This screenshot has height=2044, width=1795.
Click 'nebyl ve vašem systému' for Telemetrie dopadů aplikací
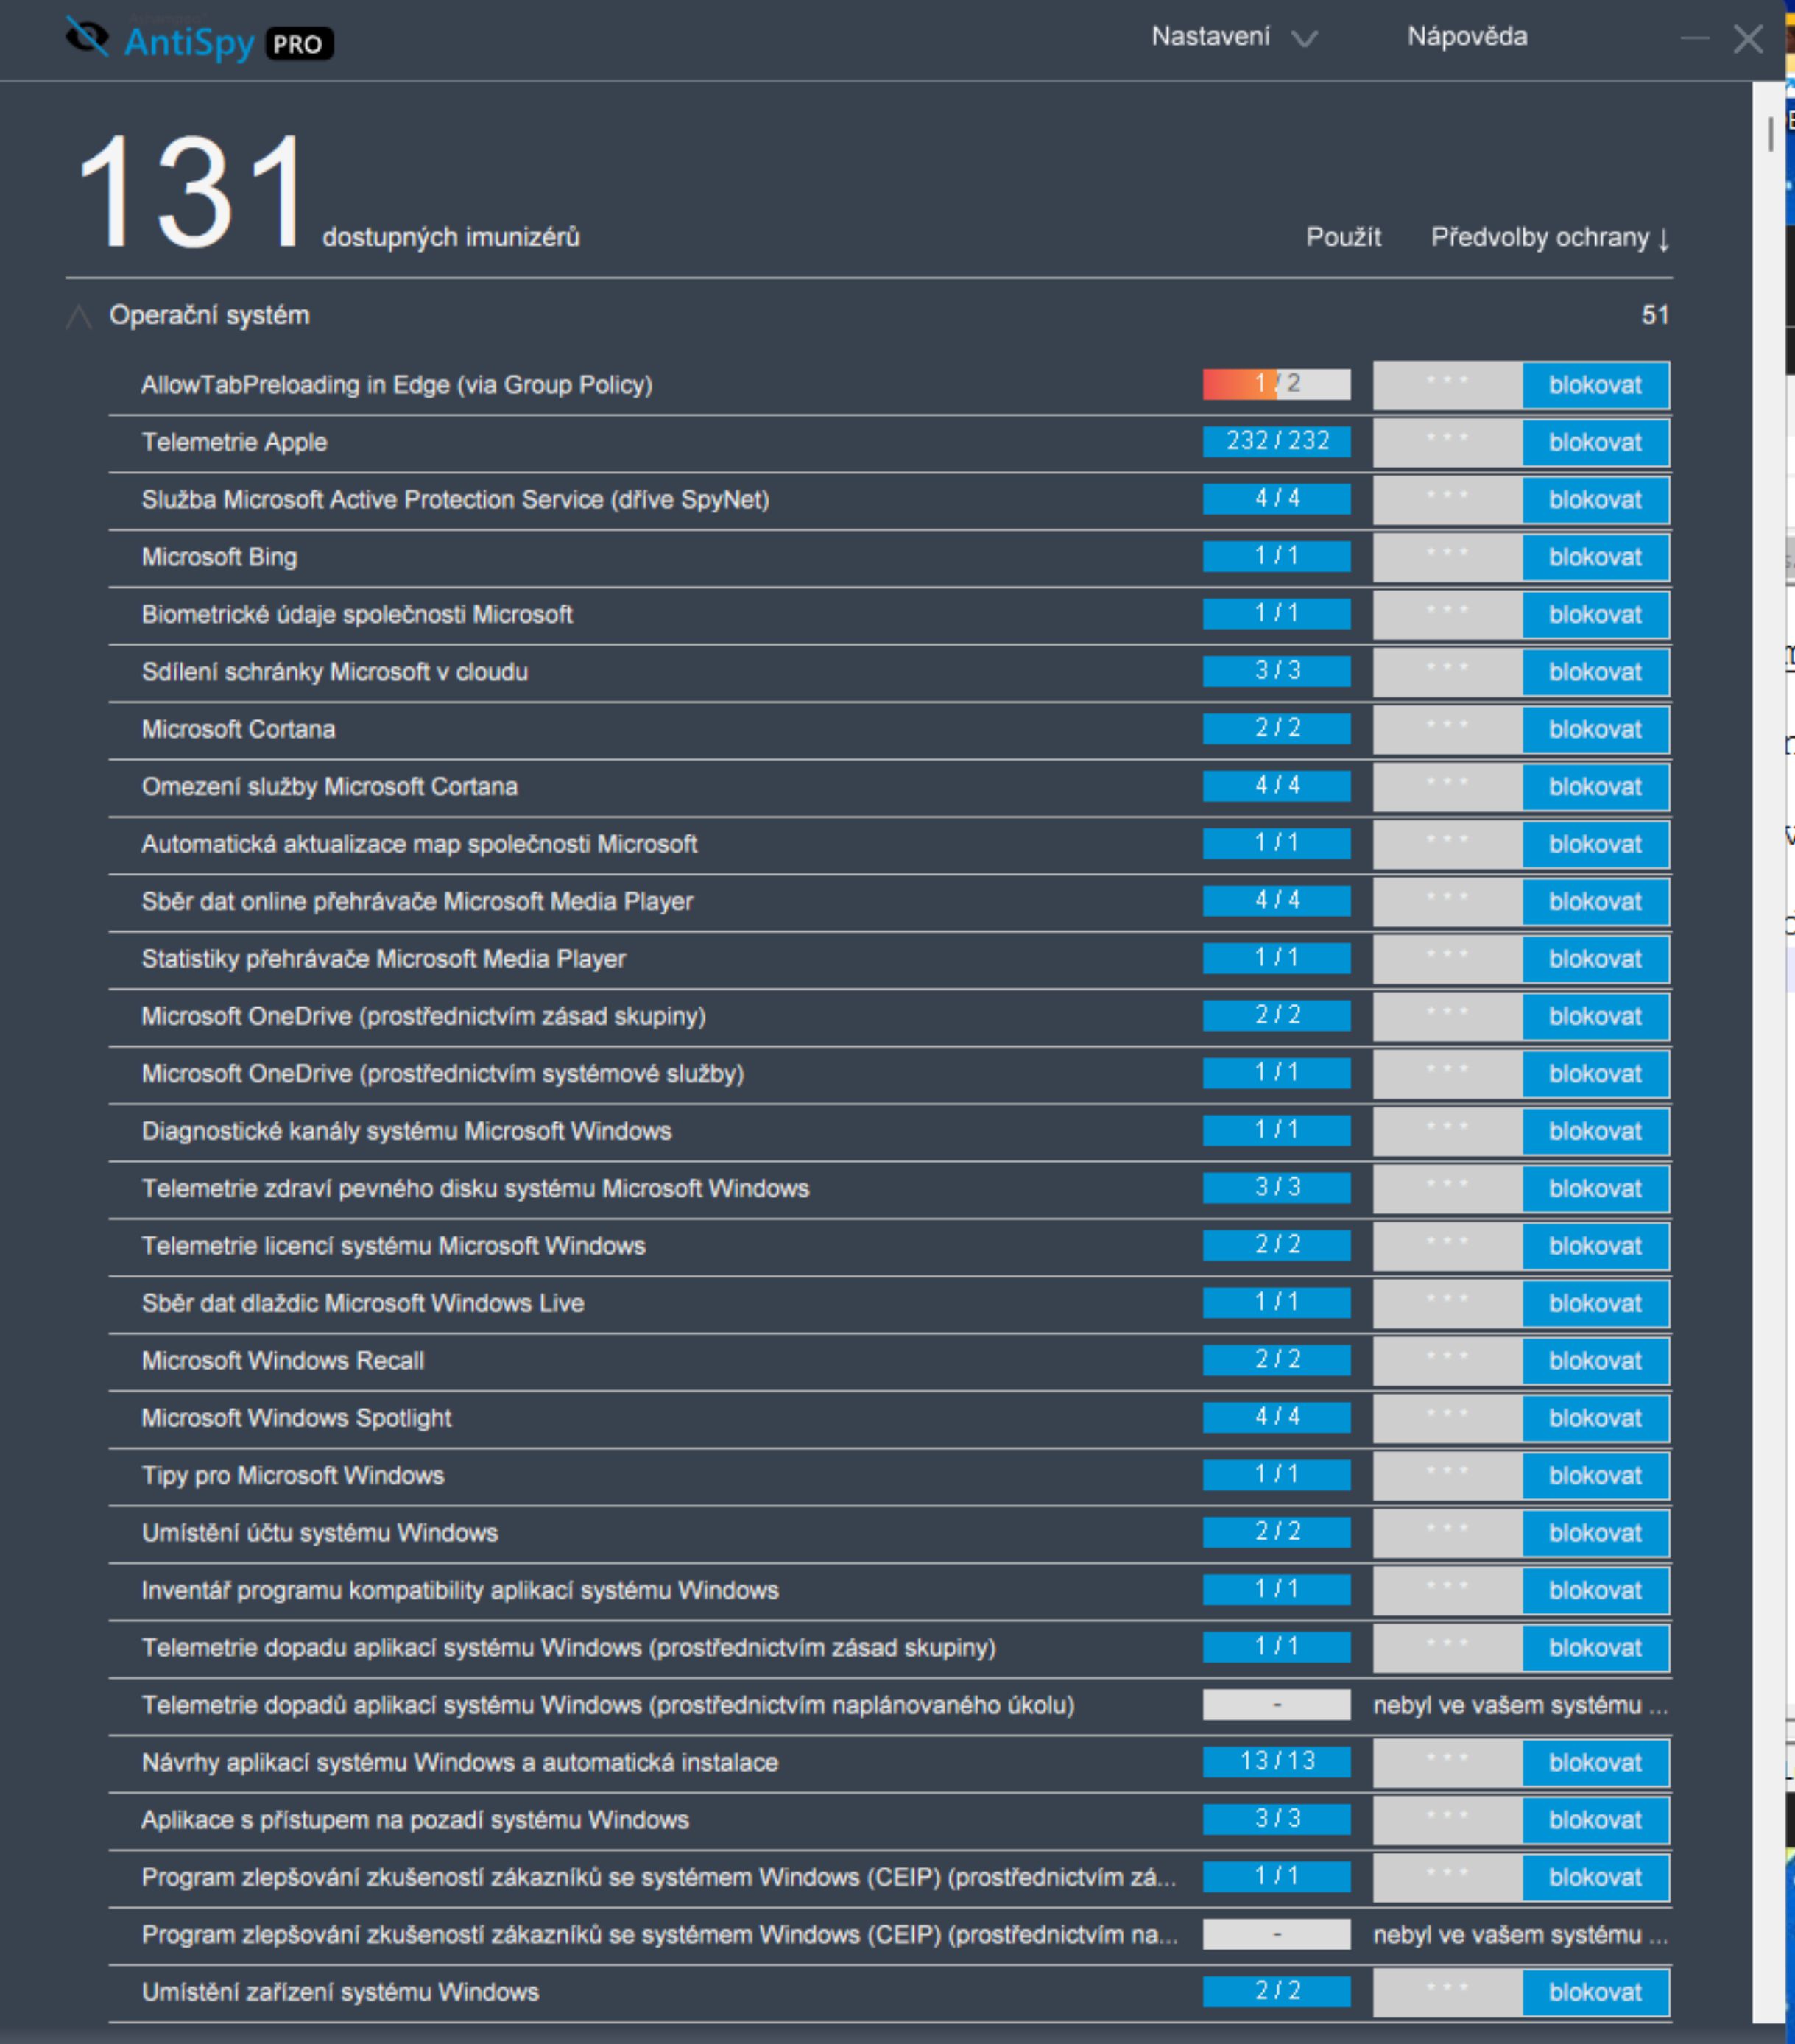1520,1705
